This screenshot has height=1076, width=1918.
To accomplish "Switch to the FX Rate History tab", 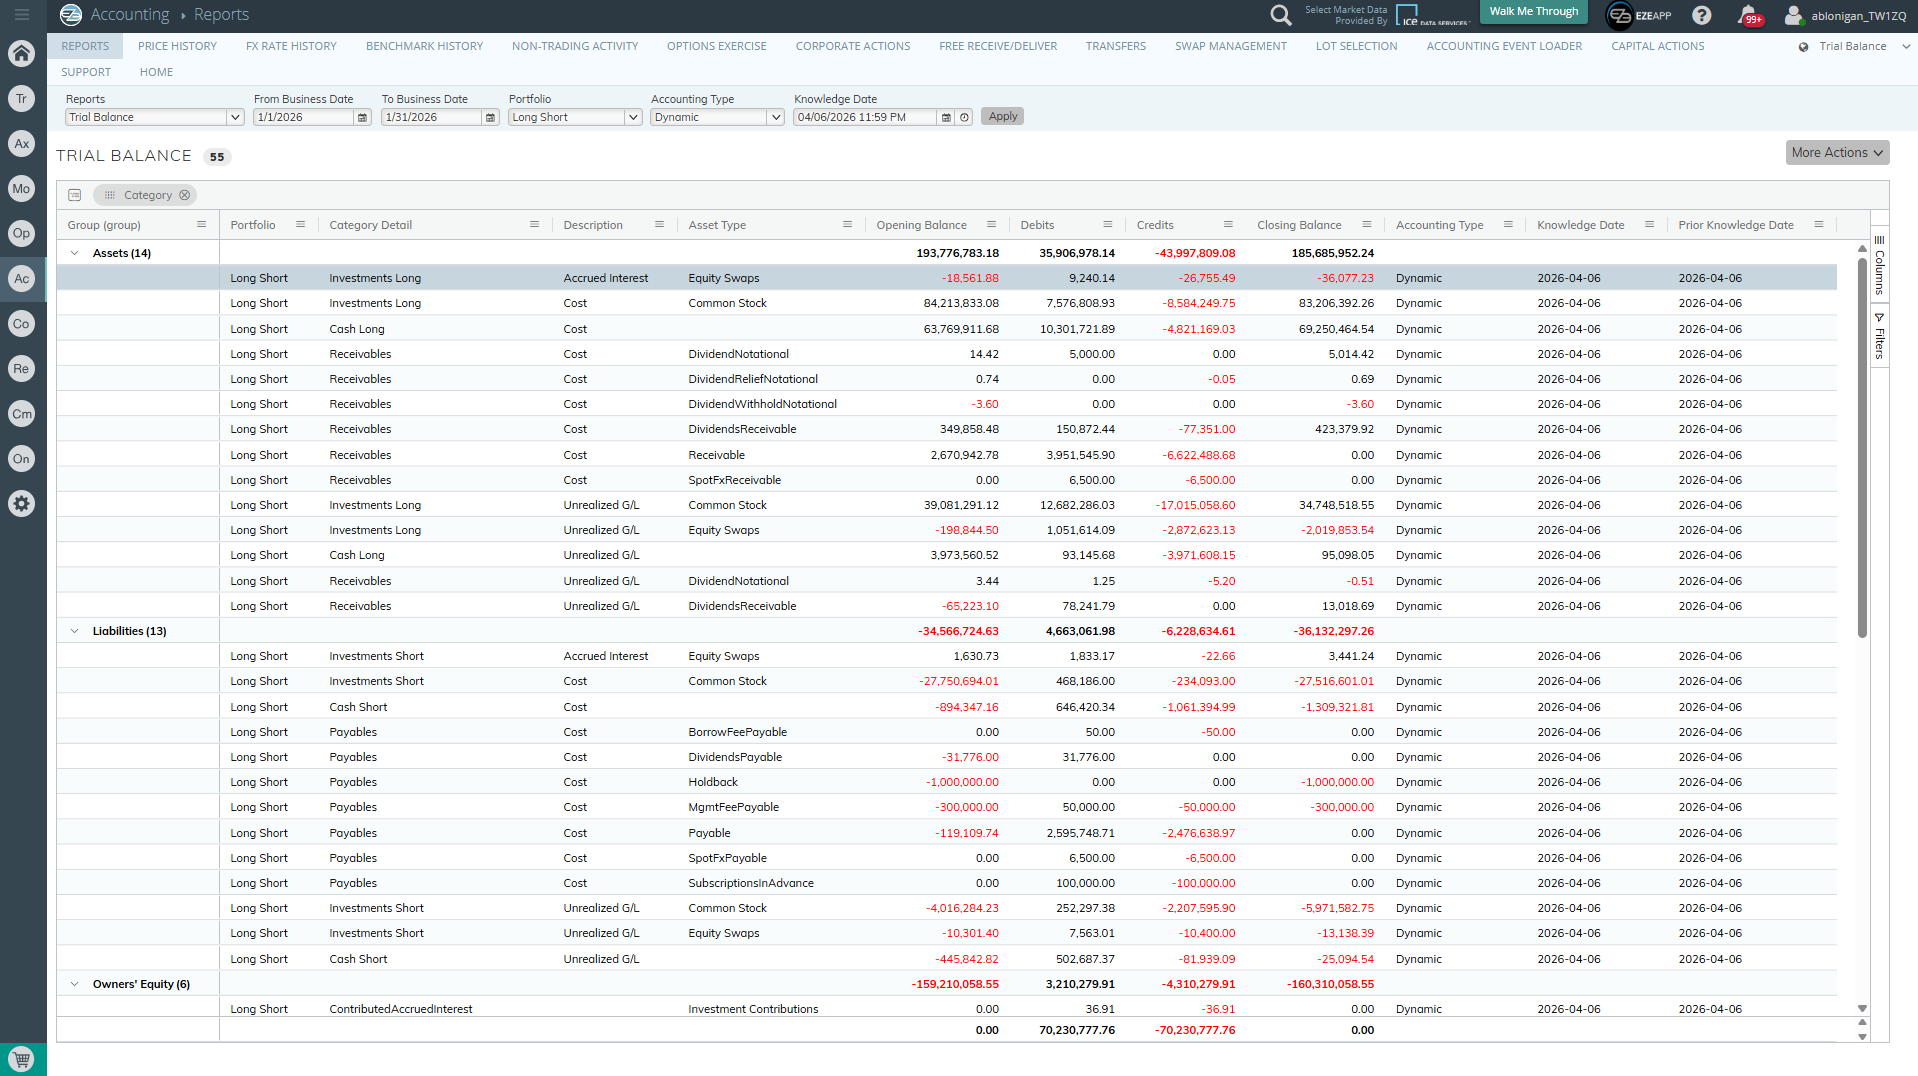I will click(291, 46).
